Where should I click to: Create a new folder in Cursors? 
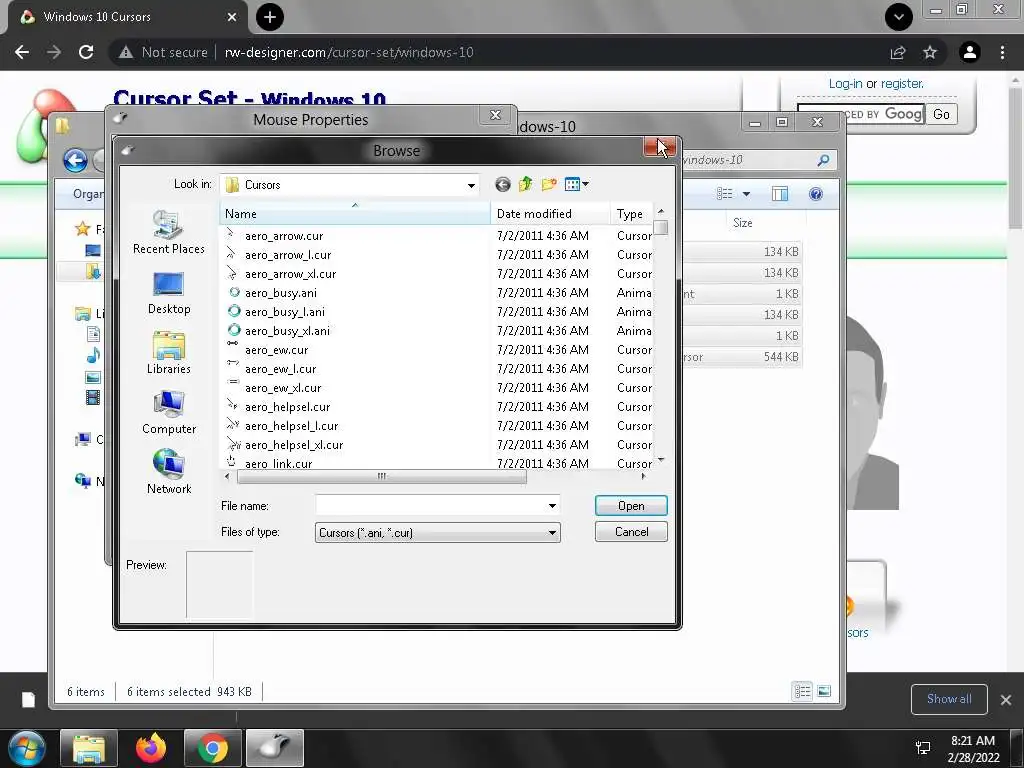[549, 185]
